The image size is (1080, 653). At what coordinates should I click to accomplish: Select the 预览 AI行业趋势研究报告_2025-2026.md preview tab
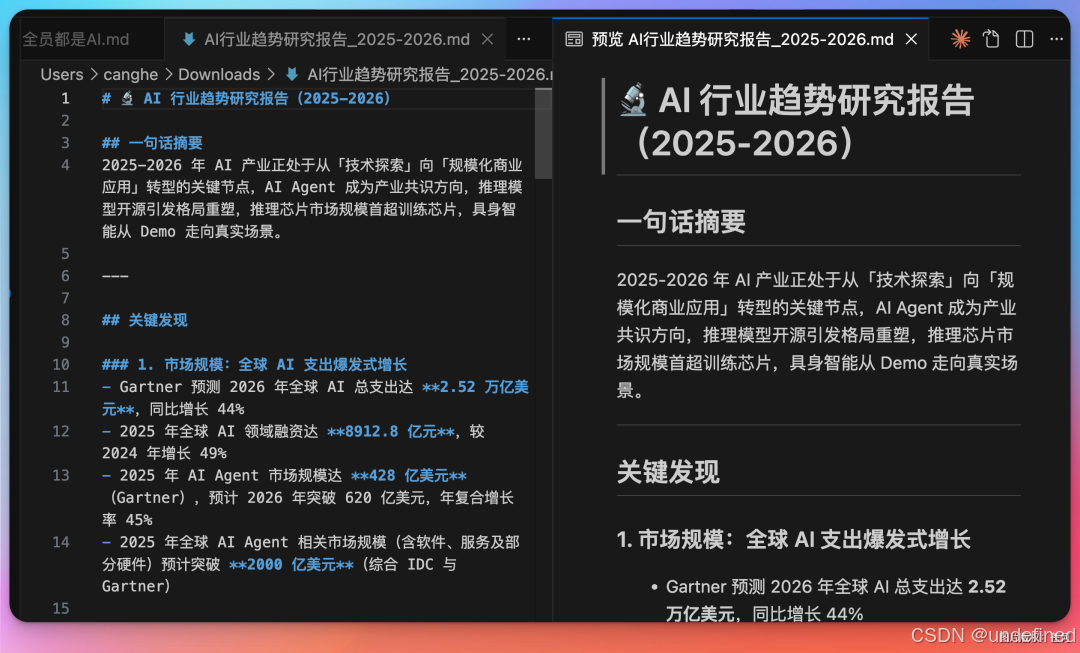pos(741,39)
